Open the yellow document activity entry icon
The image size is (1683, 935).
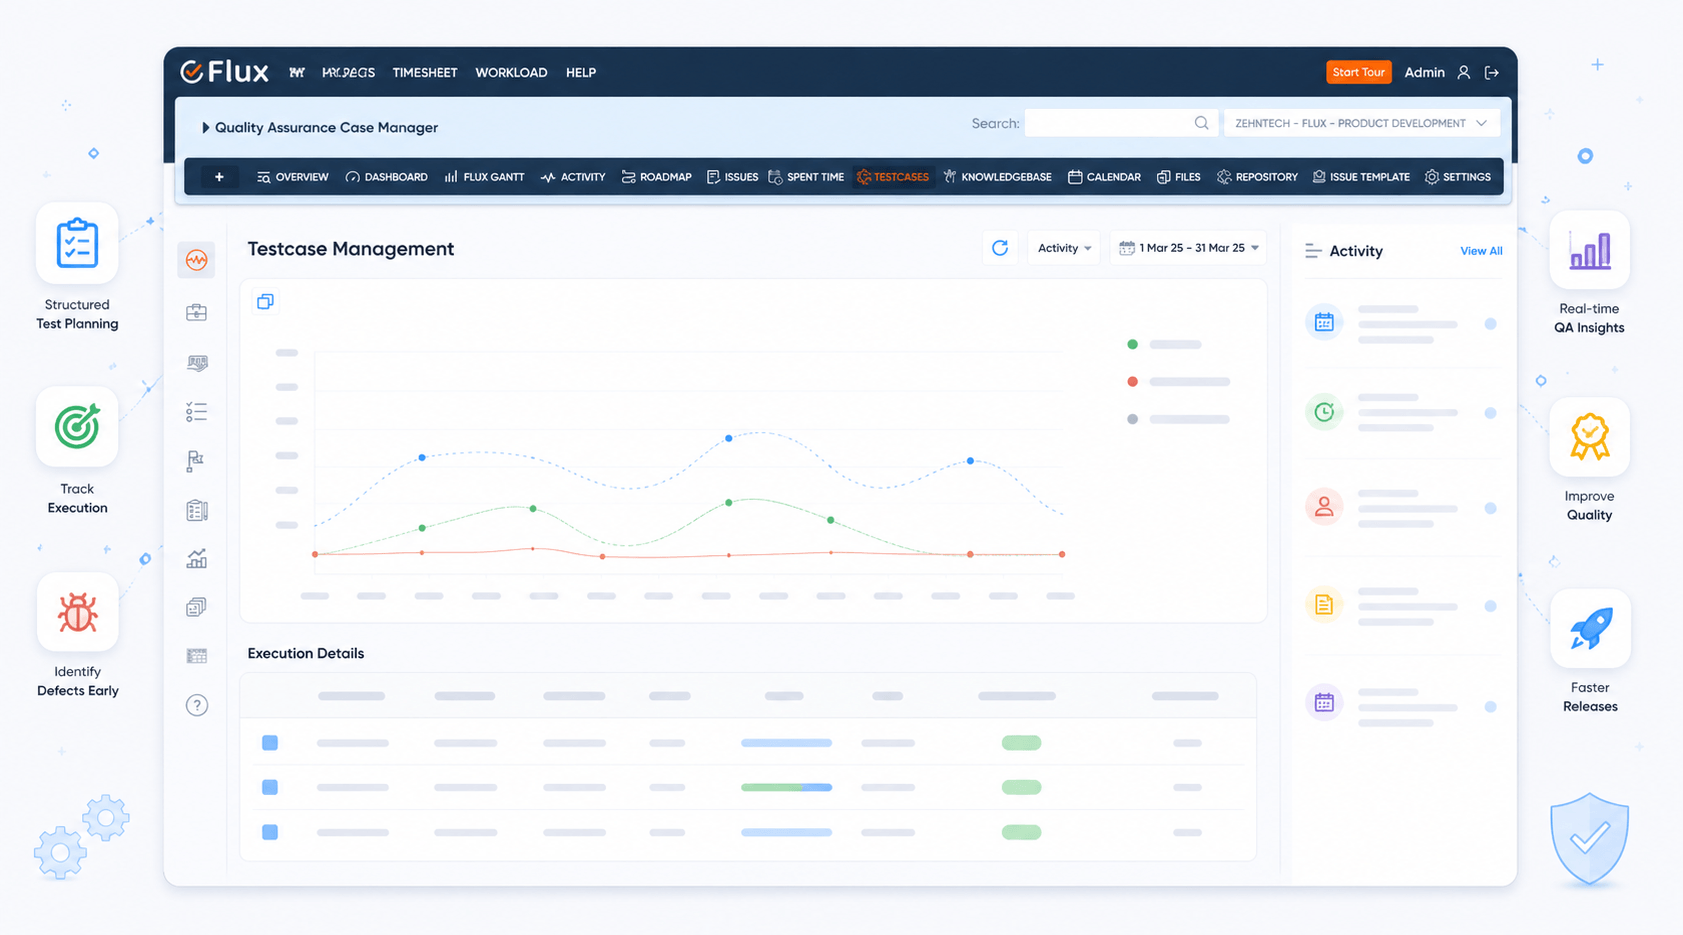[x=1324, y=605]
